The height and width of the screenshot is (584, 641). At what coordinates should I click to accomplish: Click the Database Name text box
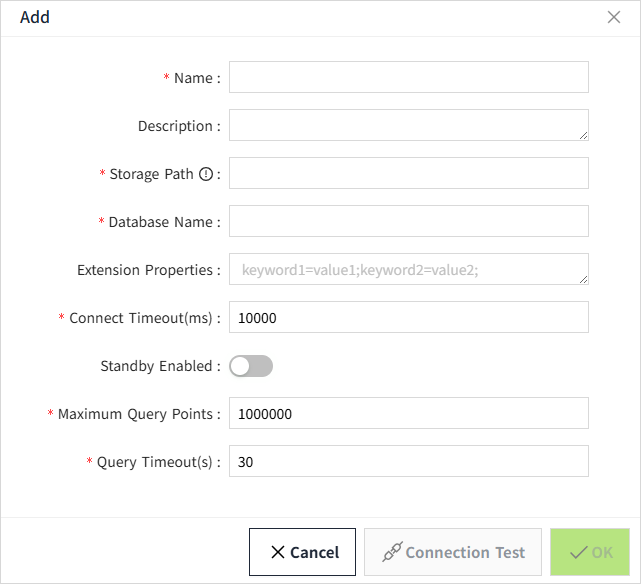(408, 221)
